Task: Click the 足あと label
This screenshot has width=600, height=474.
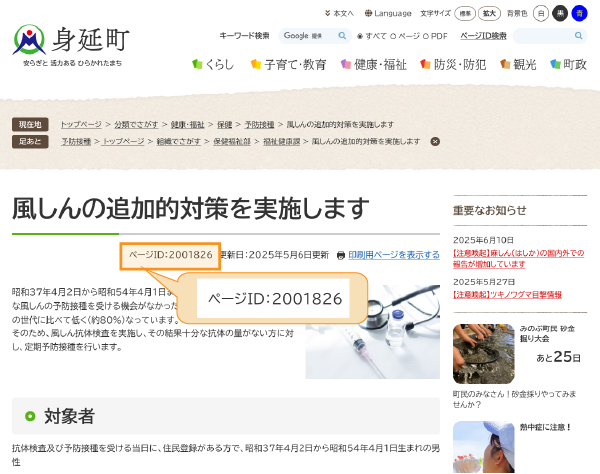Action: (x=30, y=141)
